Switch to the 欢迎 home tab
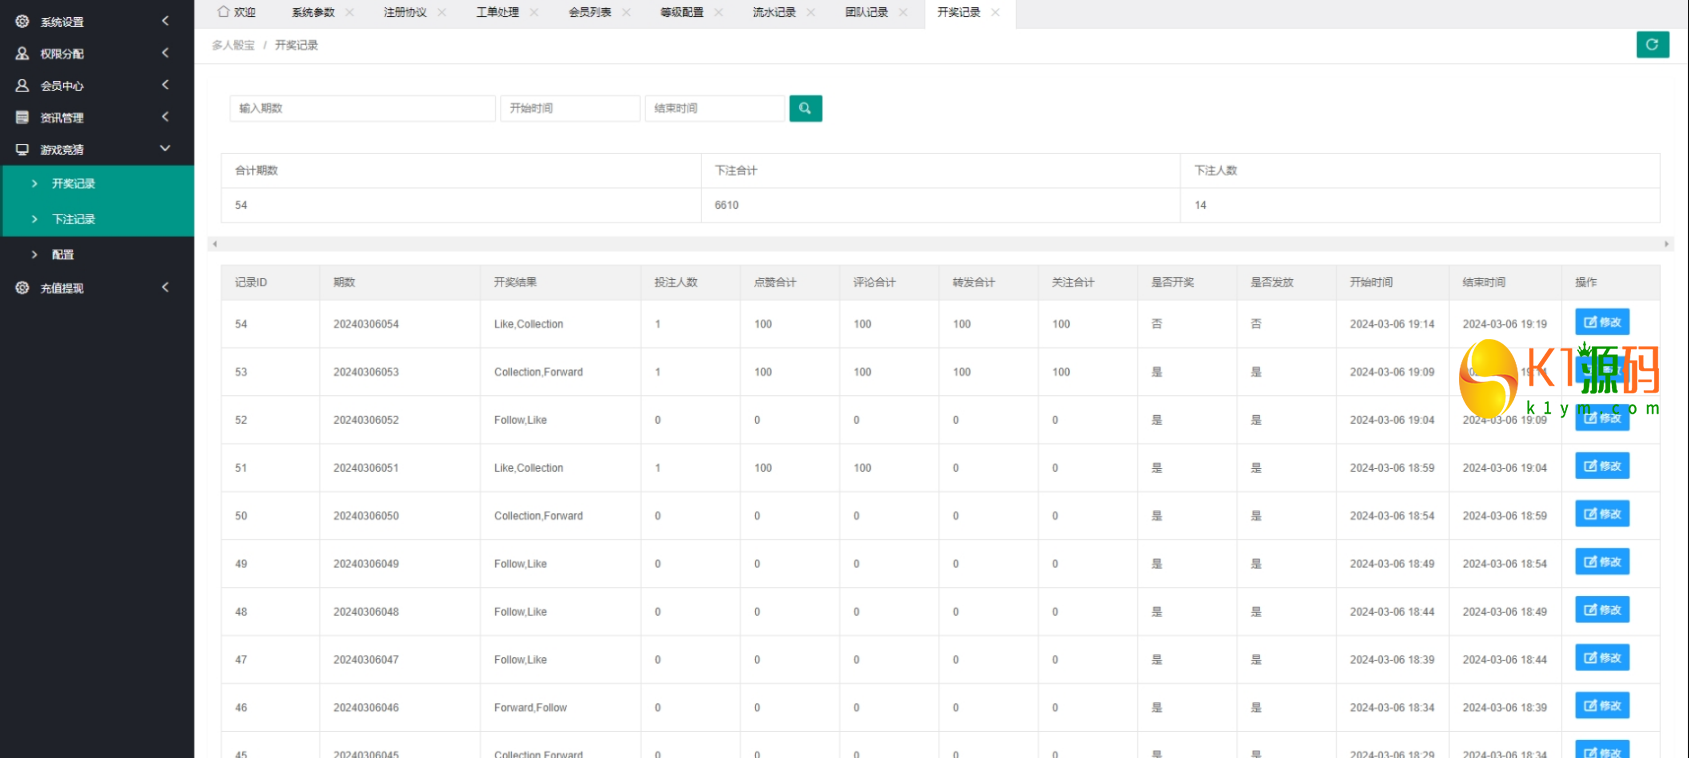The width and height of the screenshot is (1689, 758). [237, 12]
